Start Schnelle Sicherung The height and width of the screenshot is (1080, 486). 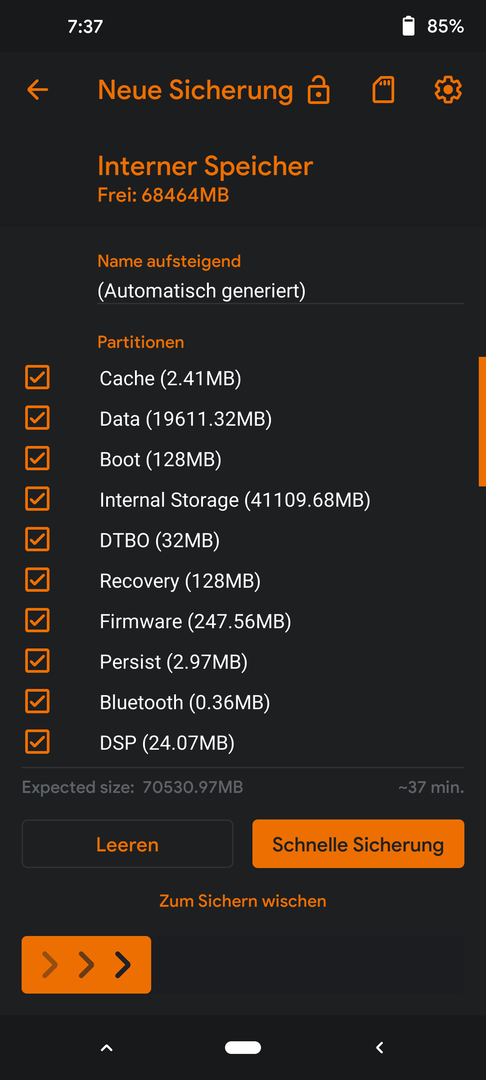[x=358, y=844]
